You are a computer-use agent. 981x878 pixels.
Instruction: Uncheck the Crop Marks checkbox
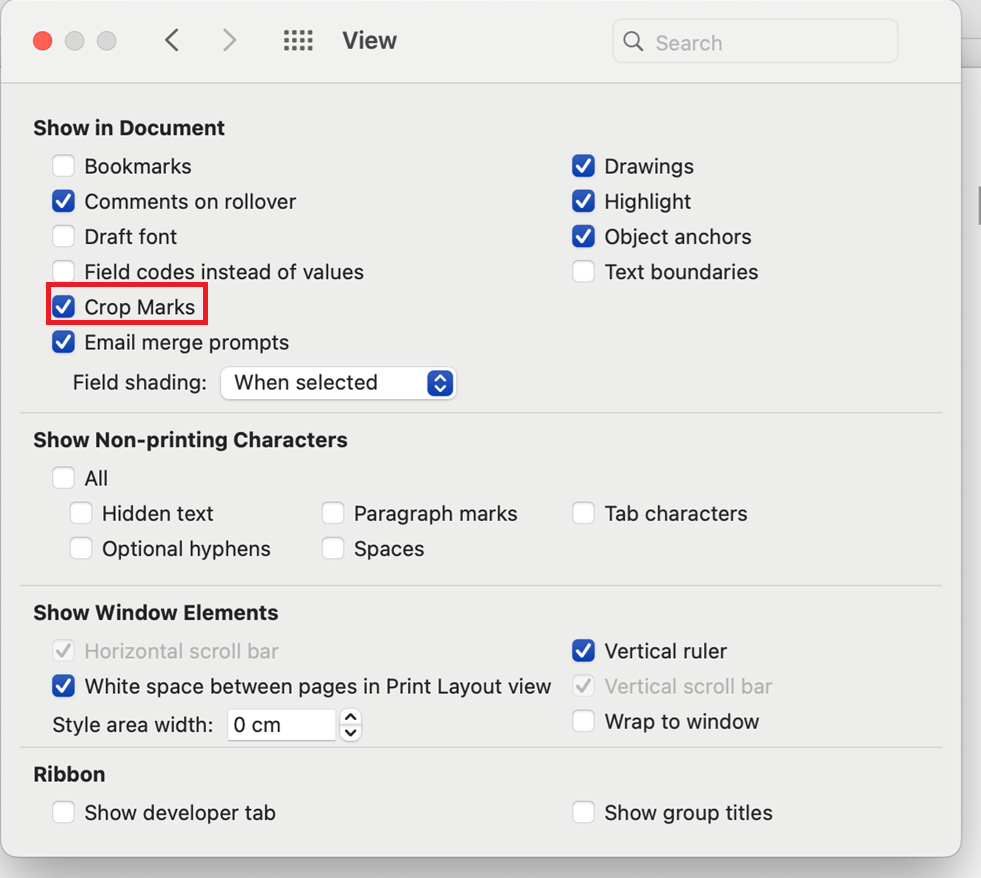(x=63, y=307)
